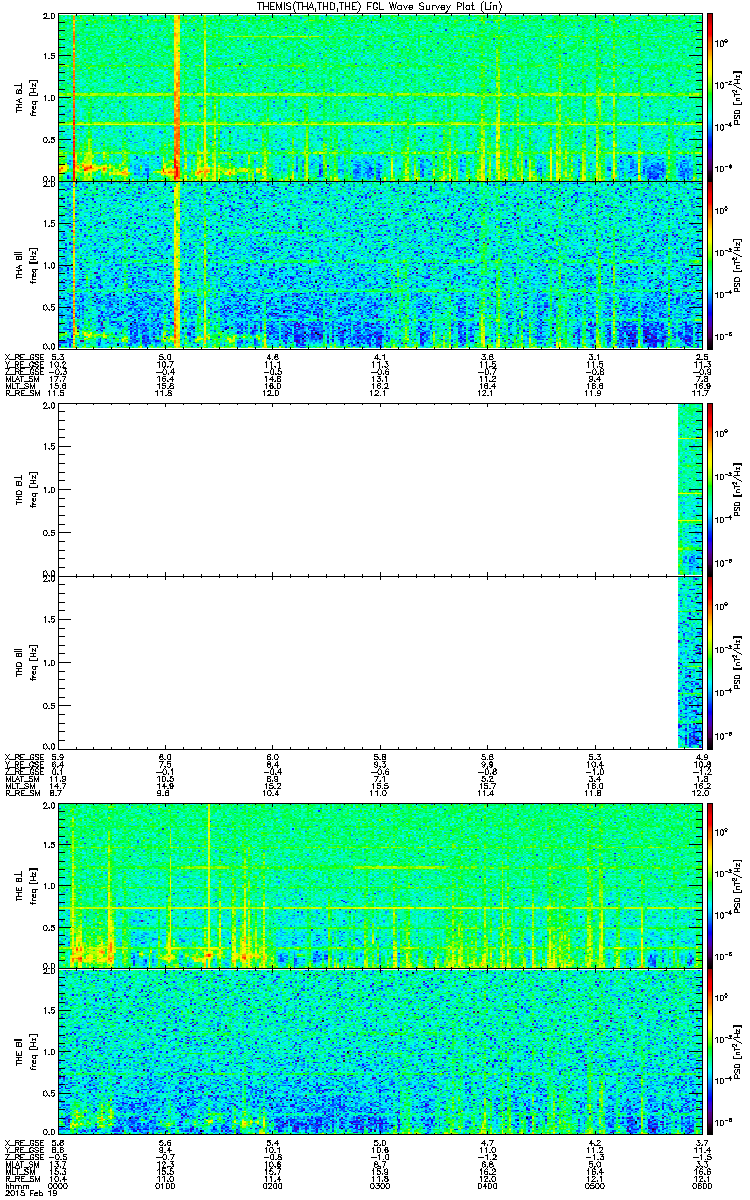Click the red vertical burst in THA BL
750x1200 pixels.
tap(176, 97)
